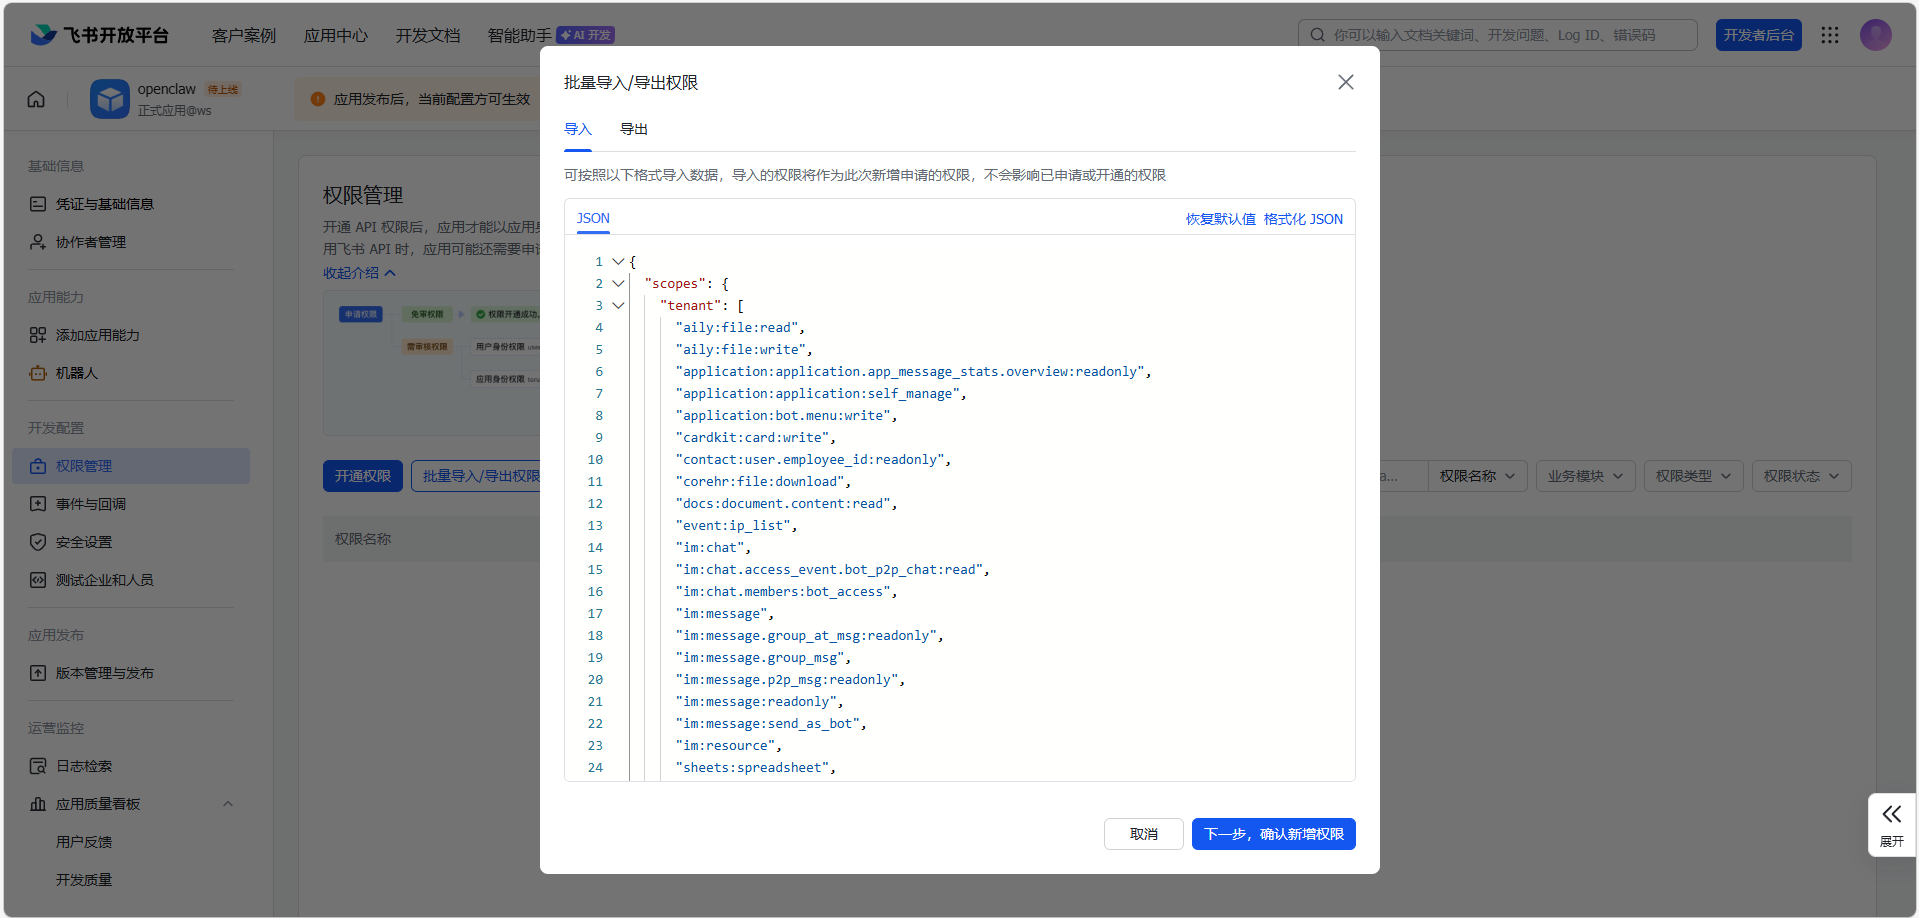This screenshot has height=918, width=1919.
Task: Collapse the "scopes" block on line 2
Action: (618, 284)
